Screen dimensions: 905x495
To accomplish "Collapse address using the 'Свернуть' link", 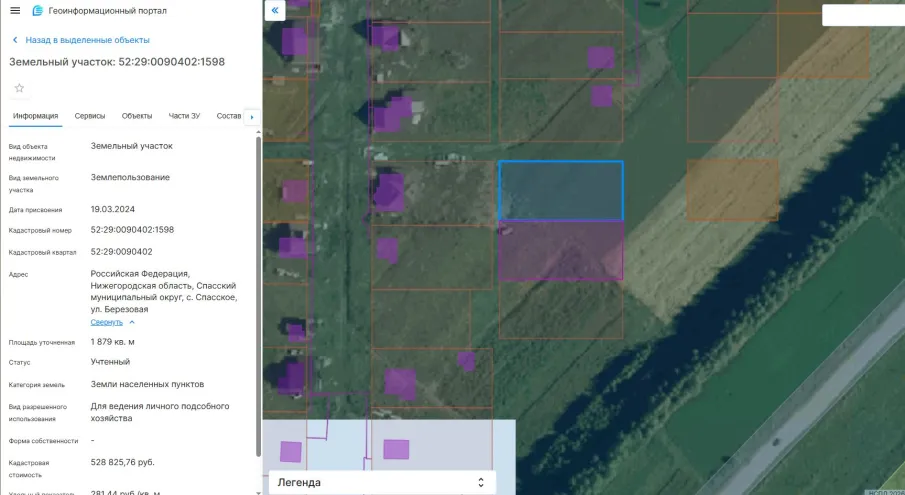I will 107,322.
